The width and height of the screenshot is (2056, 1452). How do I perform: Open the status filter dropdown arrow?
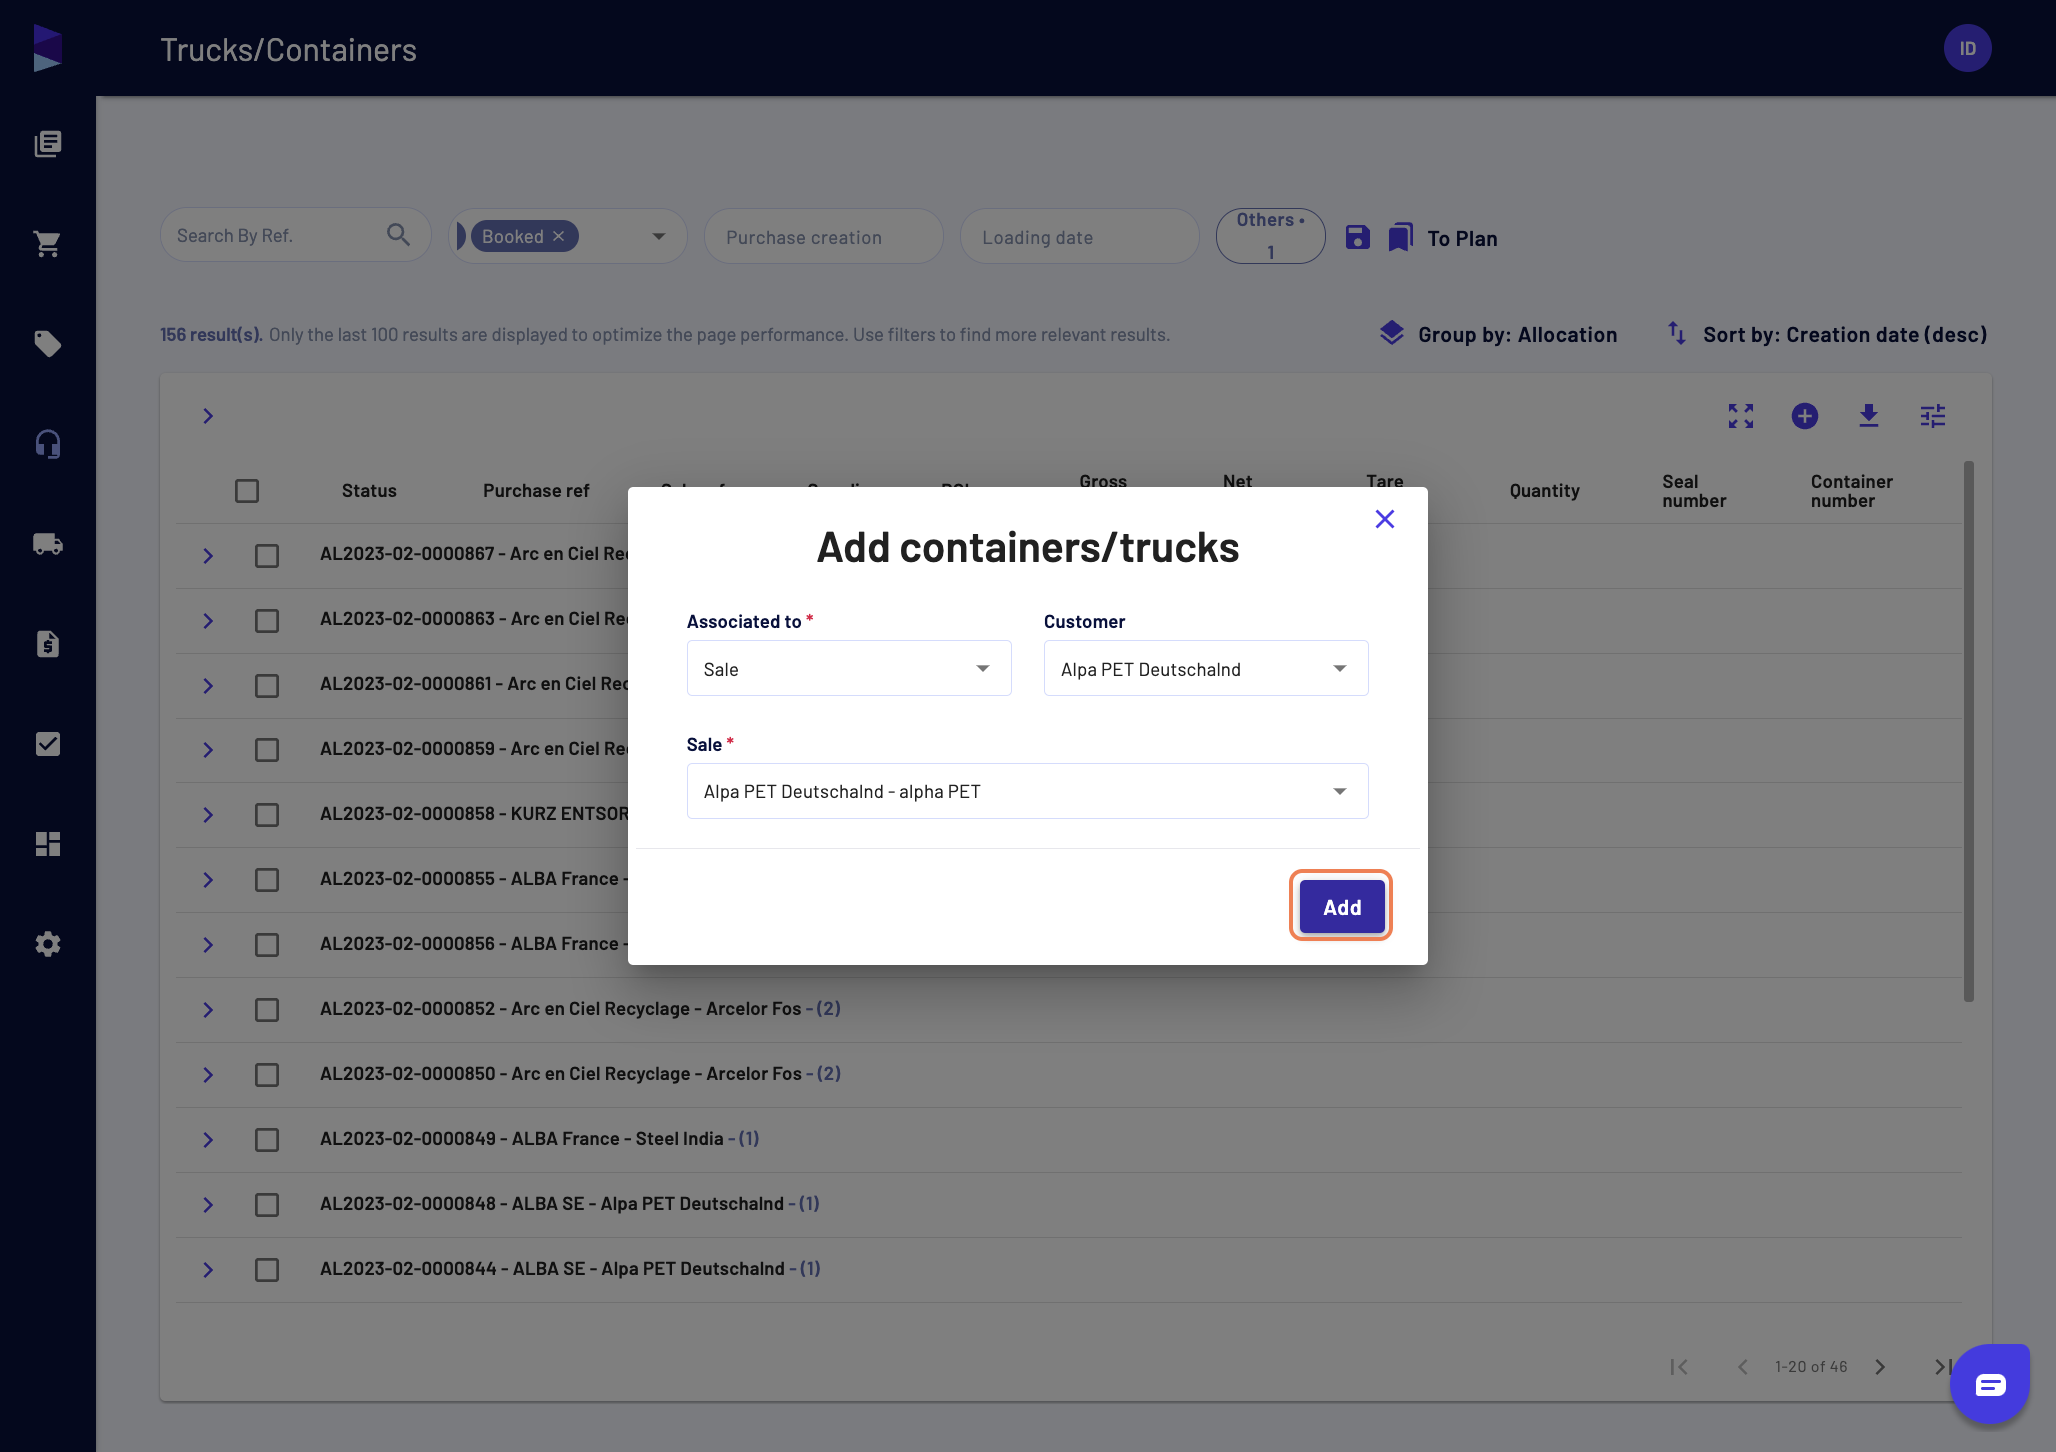point(658,237)
